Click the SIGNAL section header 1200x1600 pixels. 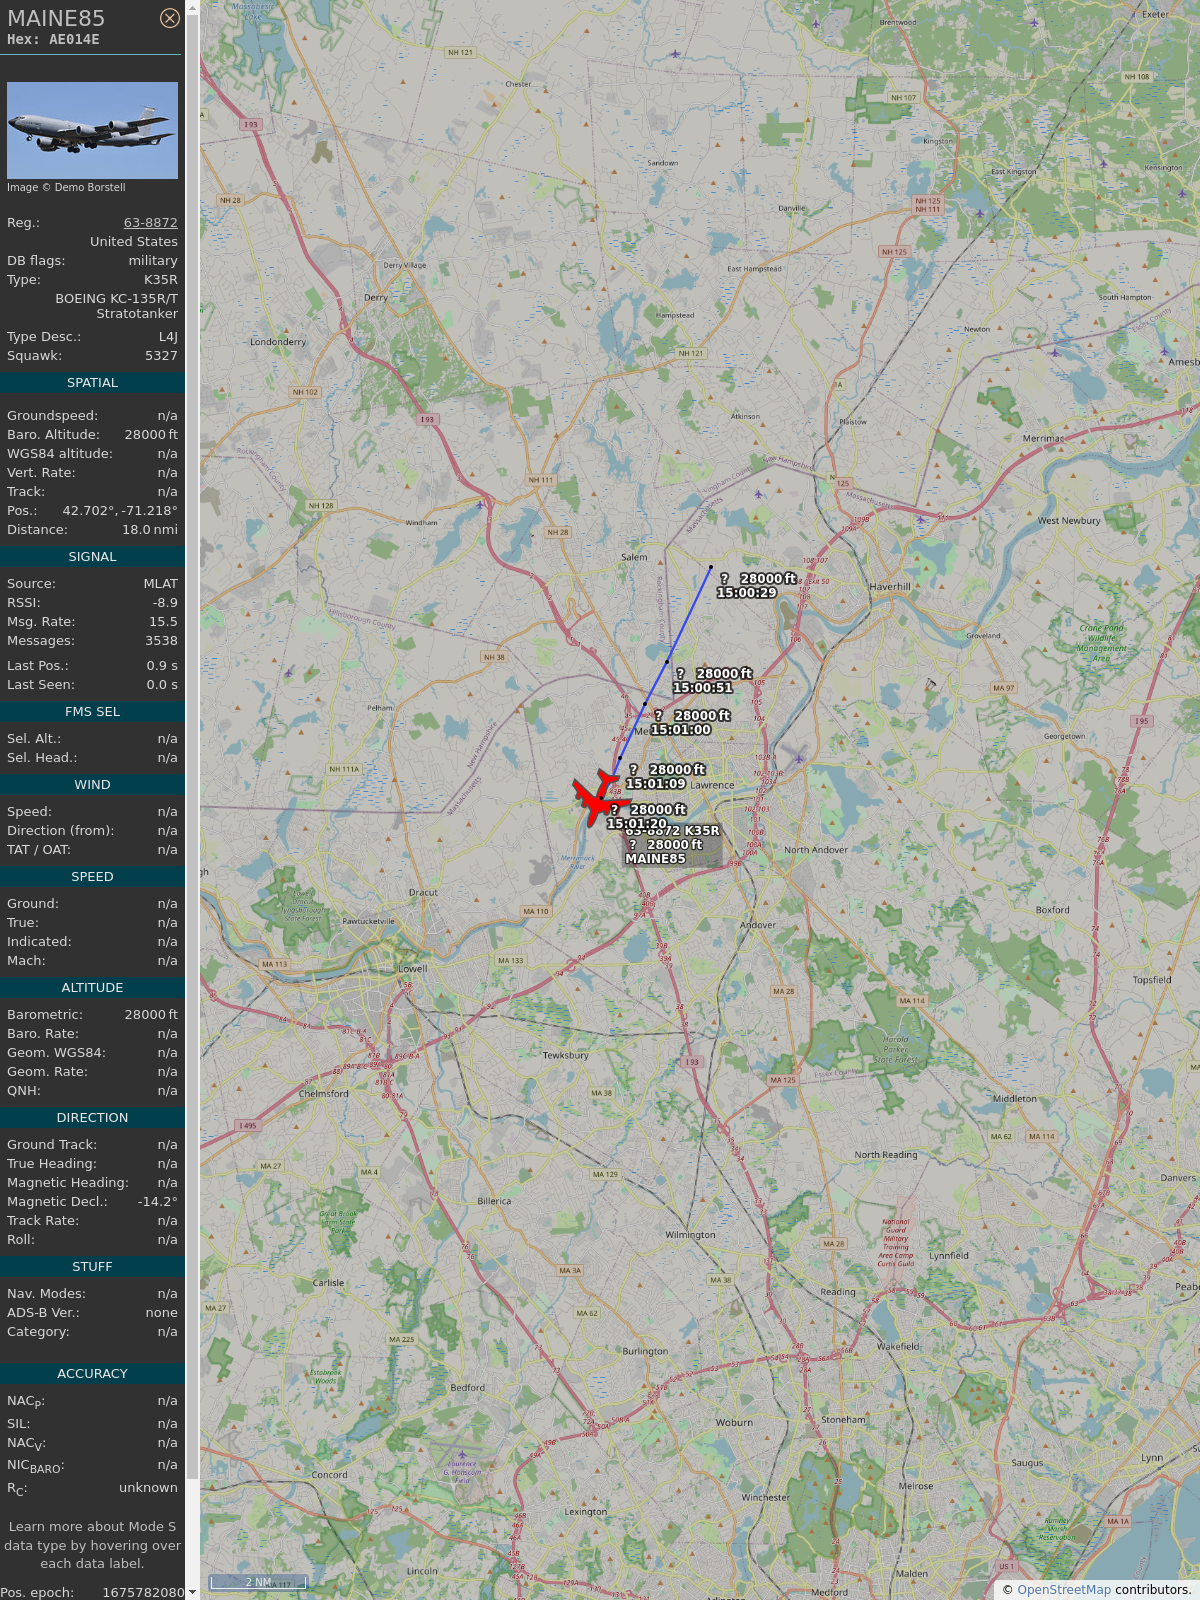point(92,557)
